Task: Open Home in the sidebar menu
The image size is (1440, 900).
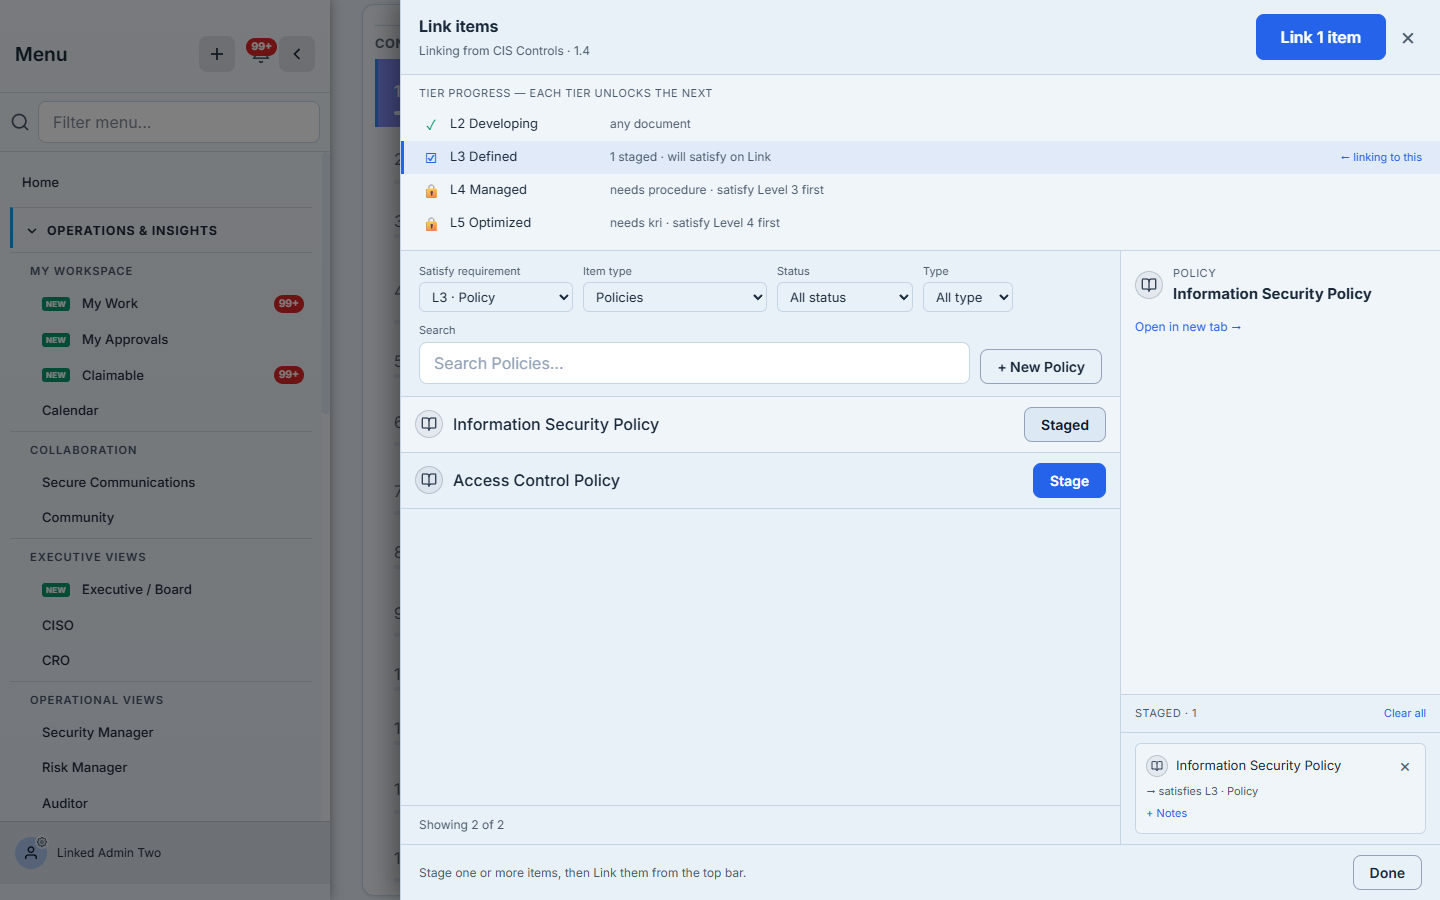Action: (40, 182)
